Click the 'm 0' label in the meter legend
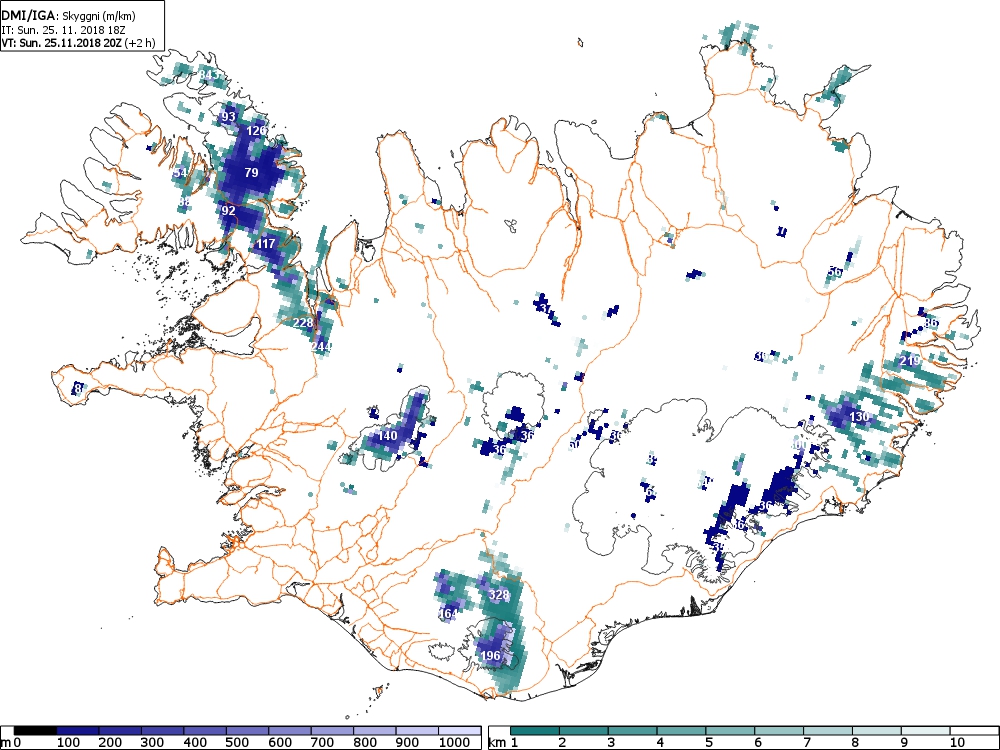This screenshot has width=1000, height=750. (x=11, y=743)
